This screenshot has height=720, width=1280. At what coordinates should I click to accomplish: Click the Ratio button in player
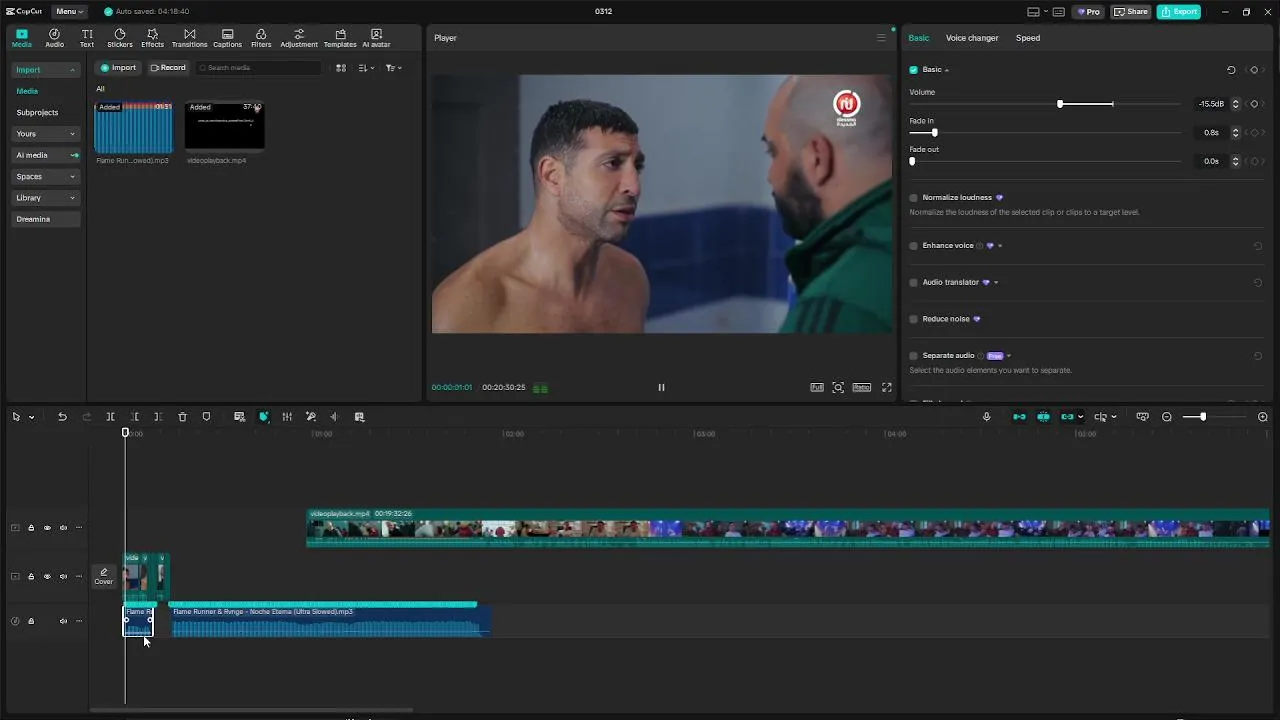point(861,387)
